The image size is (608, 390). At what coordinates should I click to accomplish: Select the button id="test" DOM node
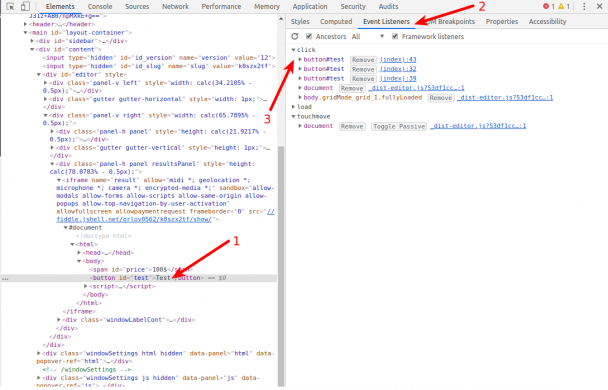pos(147,278)
